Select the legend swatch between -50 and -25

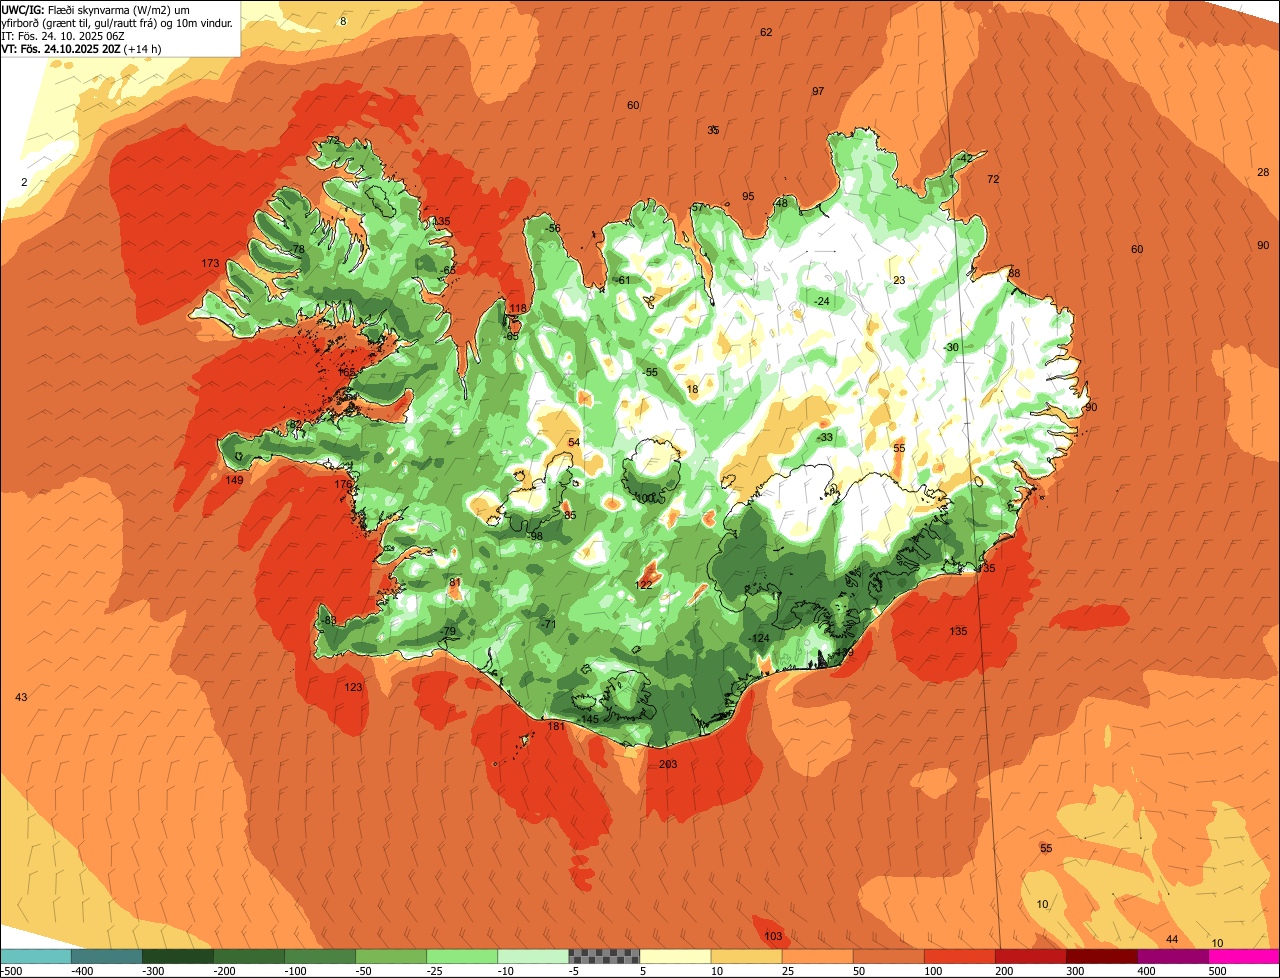click(391, 956)
